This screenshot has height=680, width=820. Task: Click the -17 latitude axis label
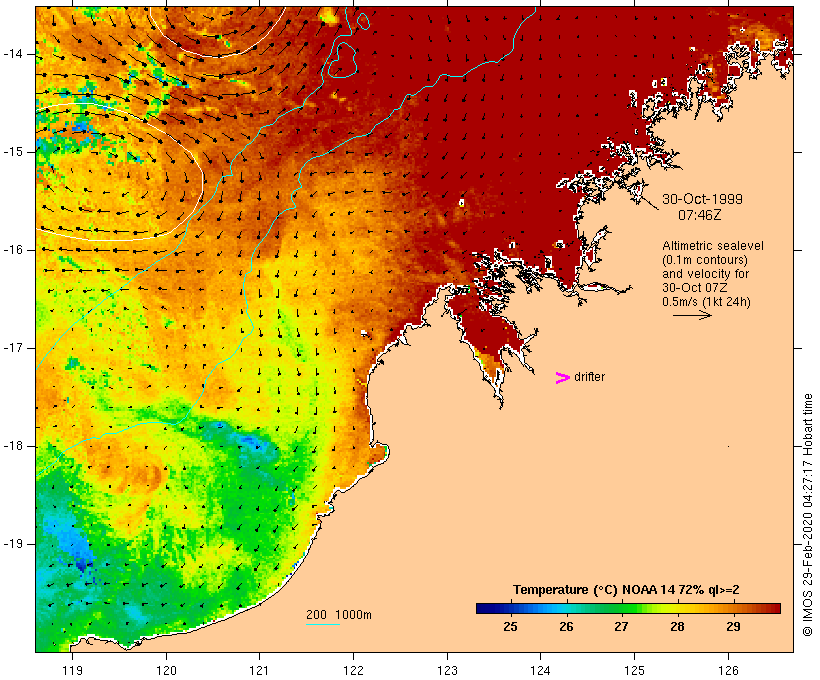coord(13,348)
